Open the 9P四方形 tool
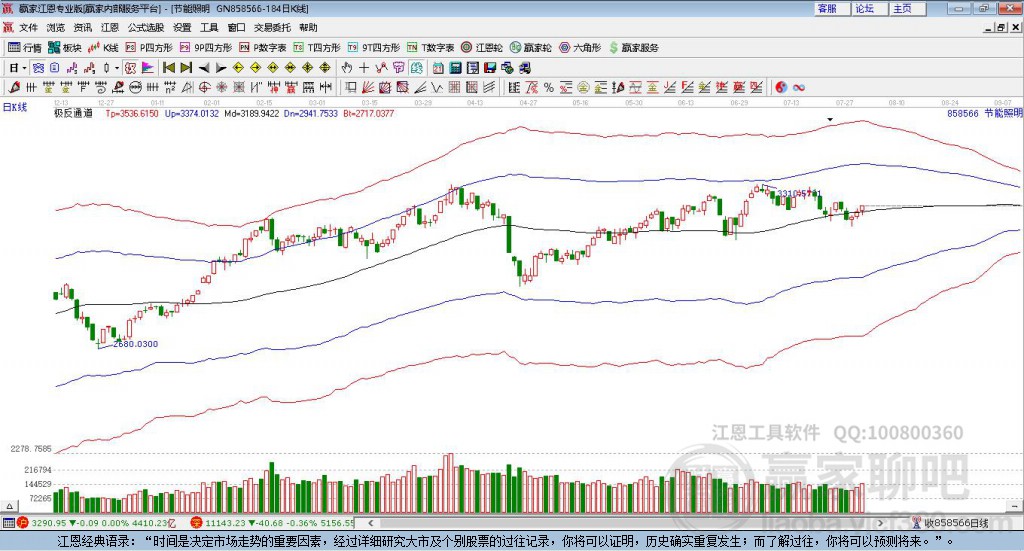Image resolution: width=1024 pixels, height=551 pixels. tap(206, 48)
